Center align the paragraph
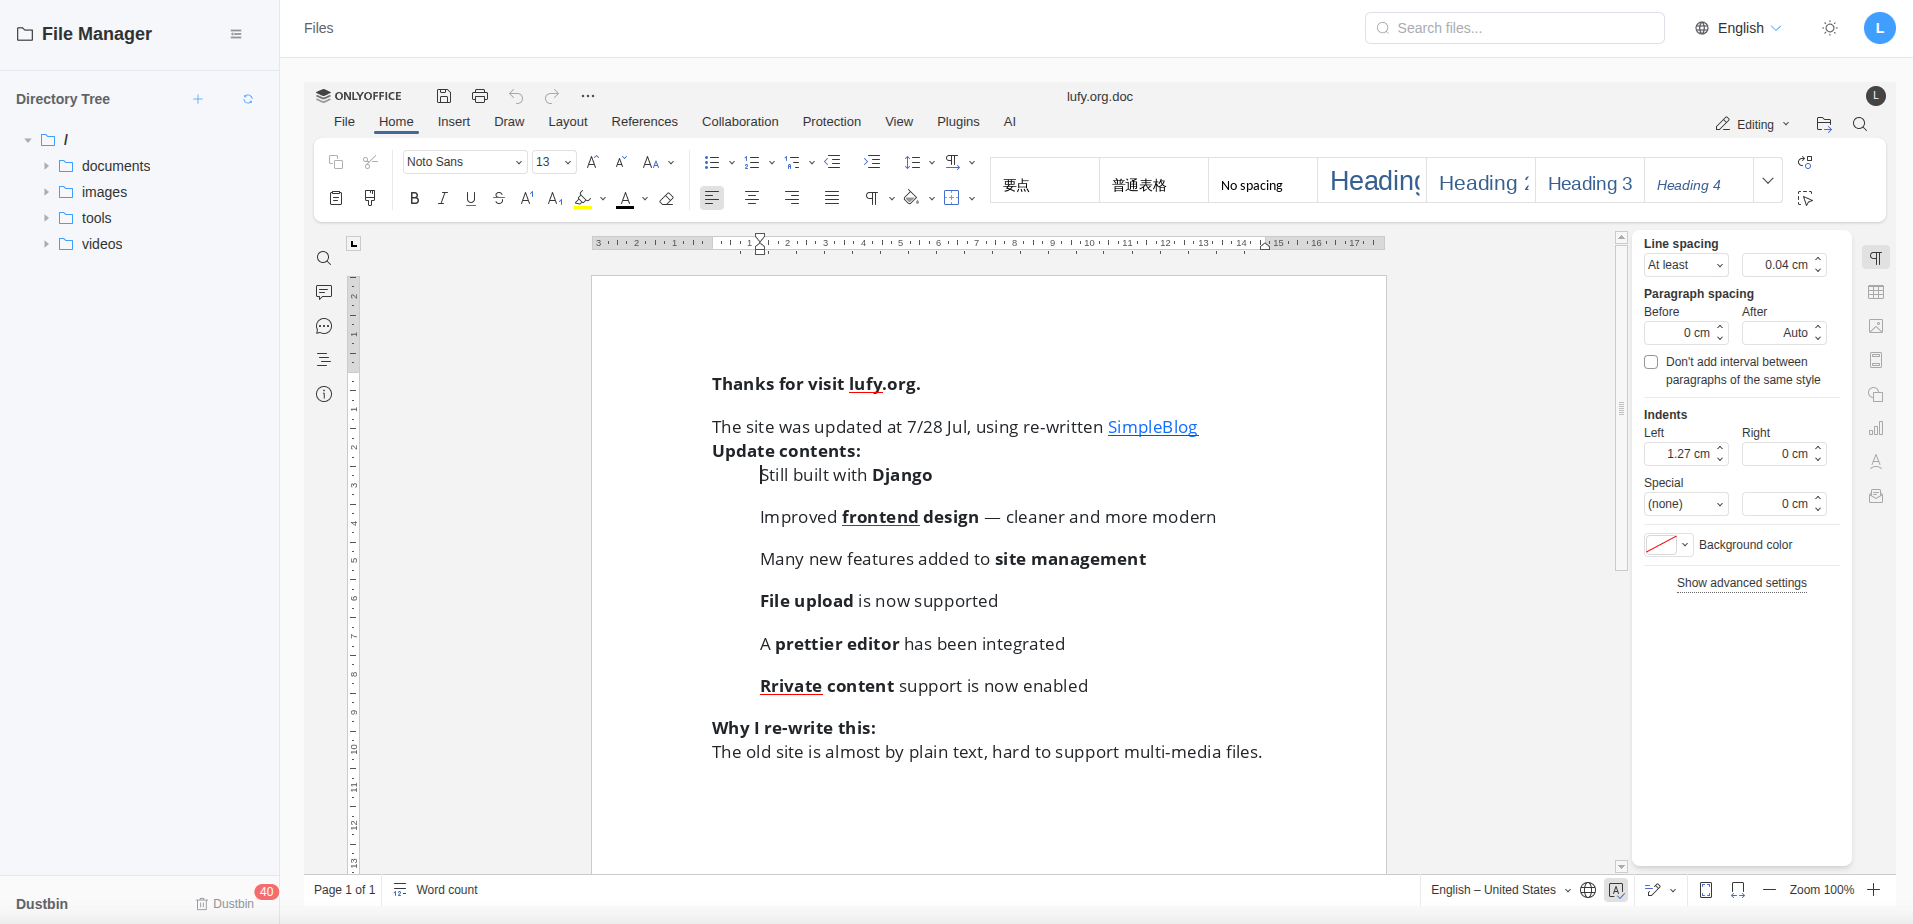This screenshot has width=1913, height=924. point(752,198)
